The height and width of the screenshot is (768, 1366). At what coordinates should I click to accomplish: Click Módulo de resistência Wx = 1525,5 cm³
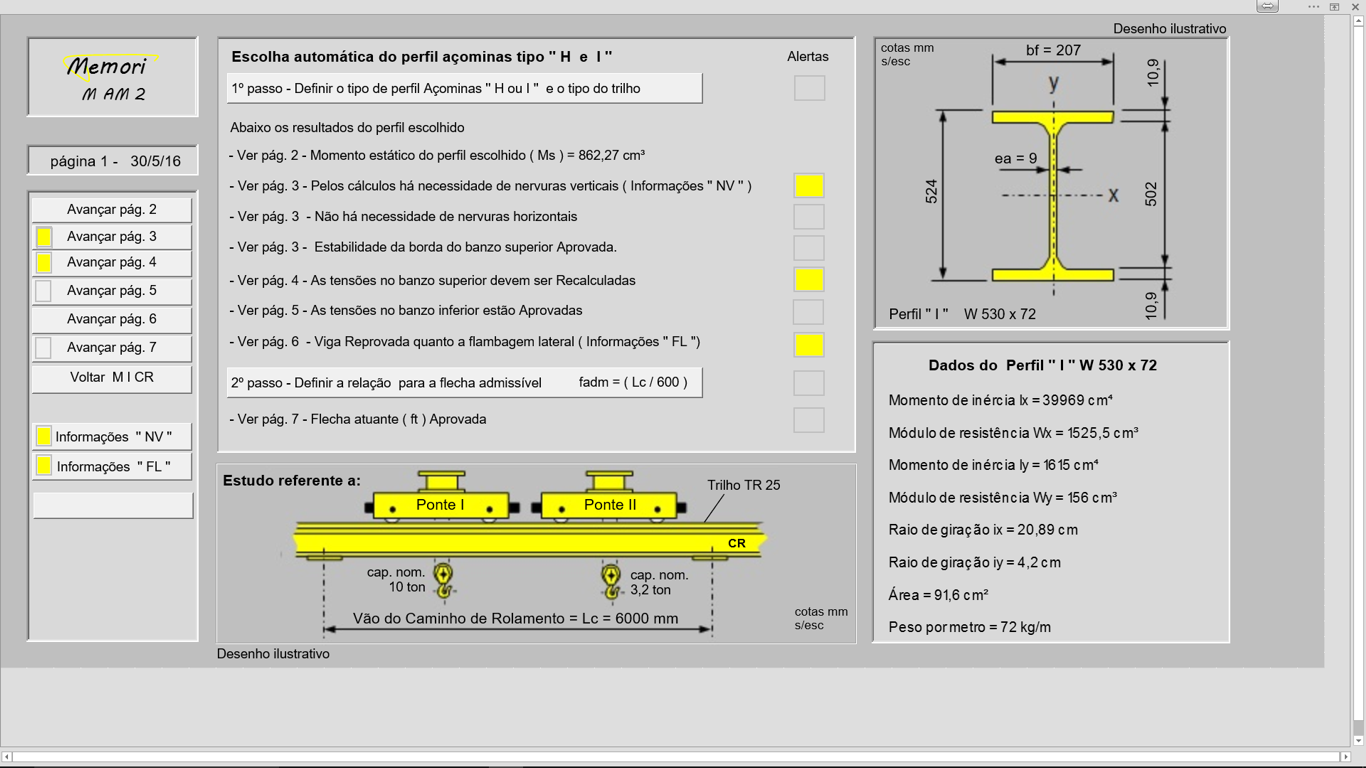[x=1013, y=433]
